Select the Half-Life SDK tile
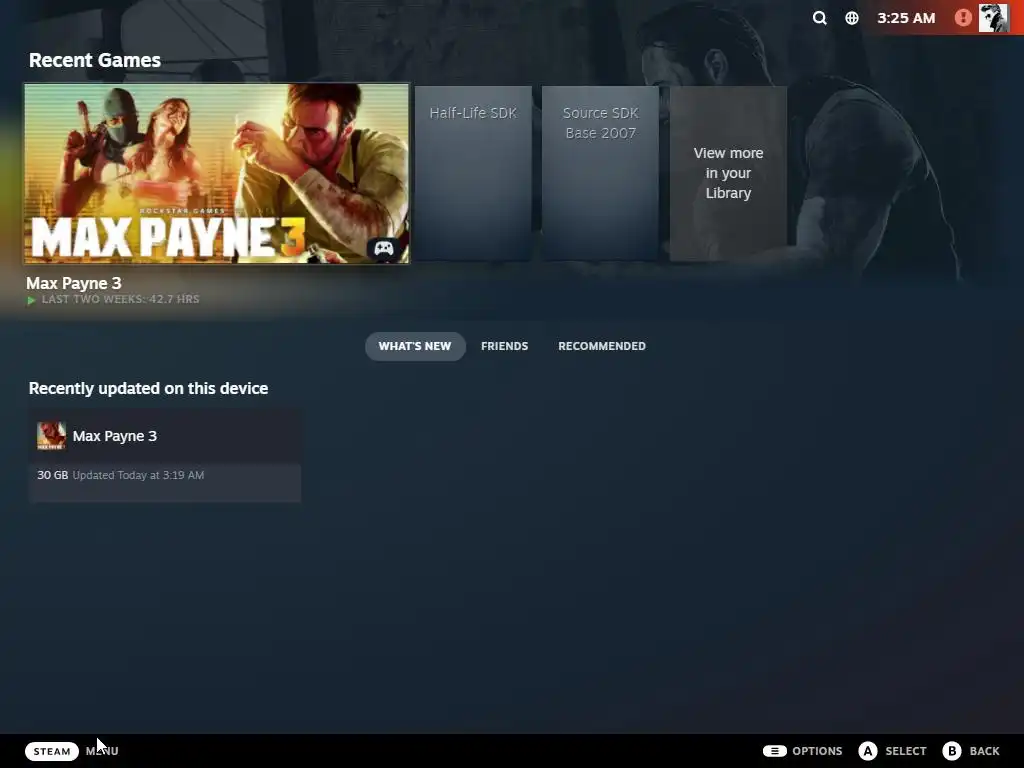Image resolution: width=1024 pixels, height=768 pixels. coord(473,174)
